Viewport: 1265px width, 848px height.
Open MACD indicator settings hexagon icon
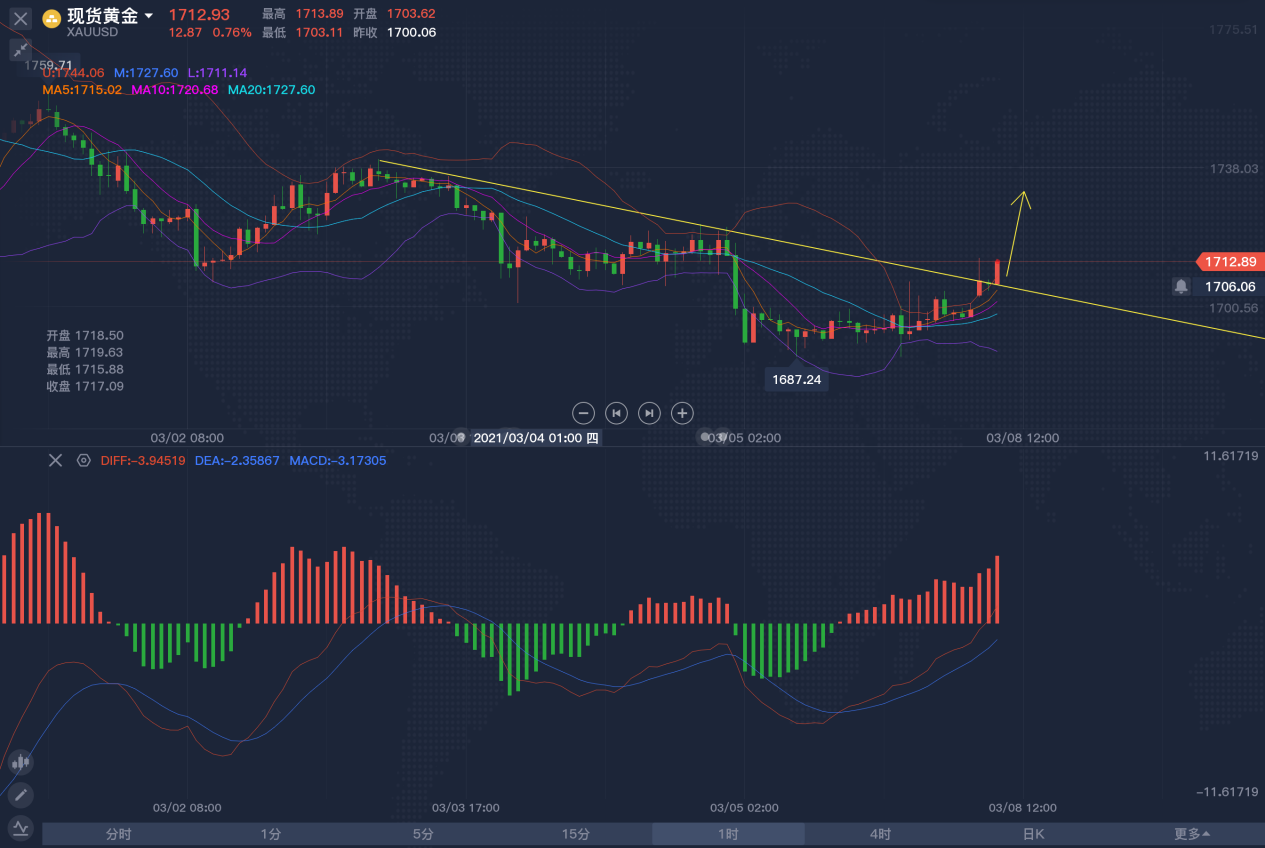83,460
